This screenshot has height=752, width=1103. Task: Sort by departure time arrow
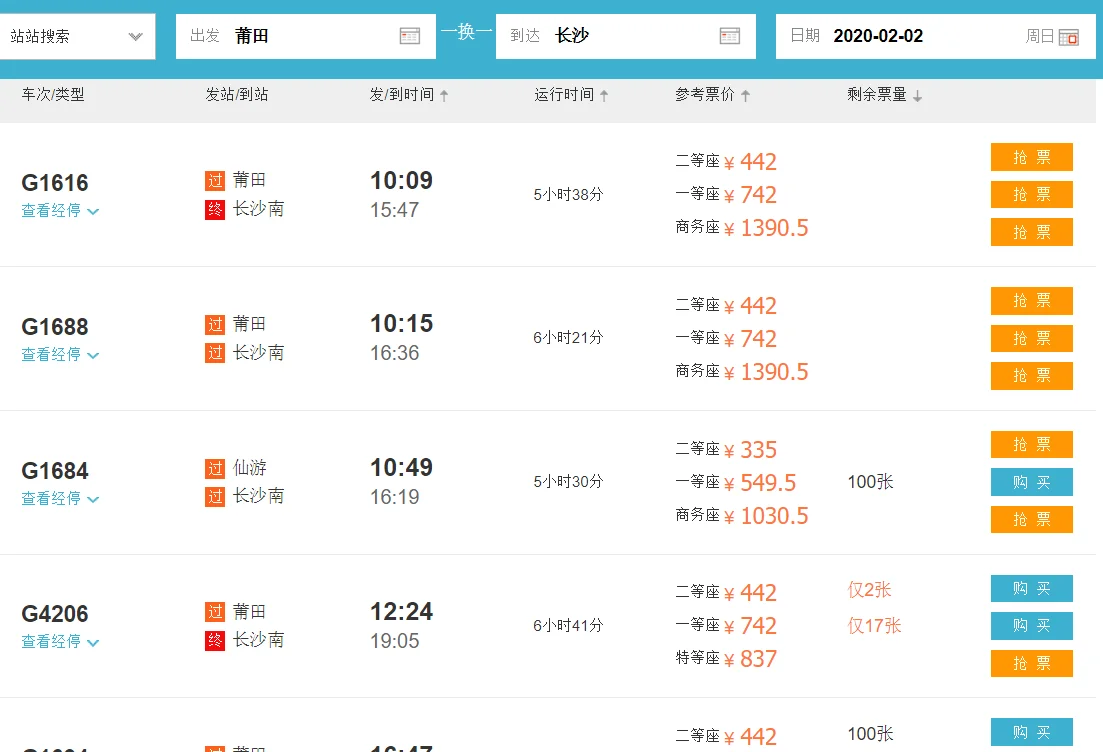pos(444,96)
